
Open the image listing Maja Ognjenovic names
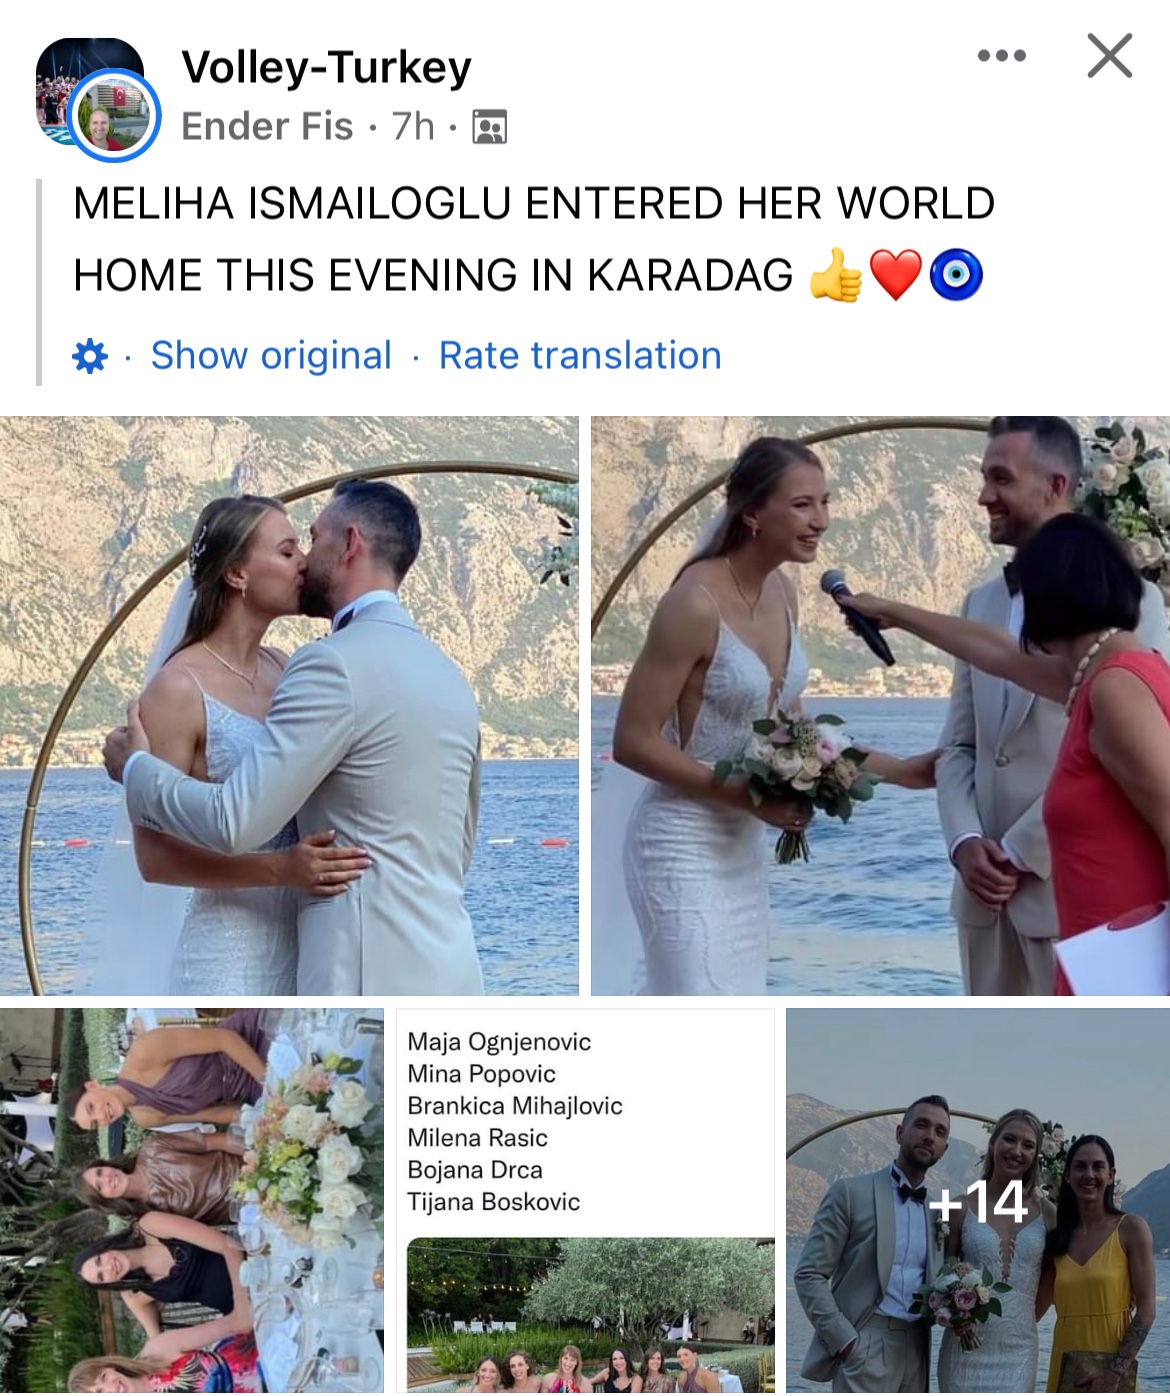586,1201
